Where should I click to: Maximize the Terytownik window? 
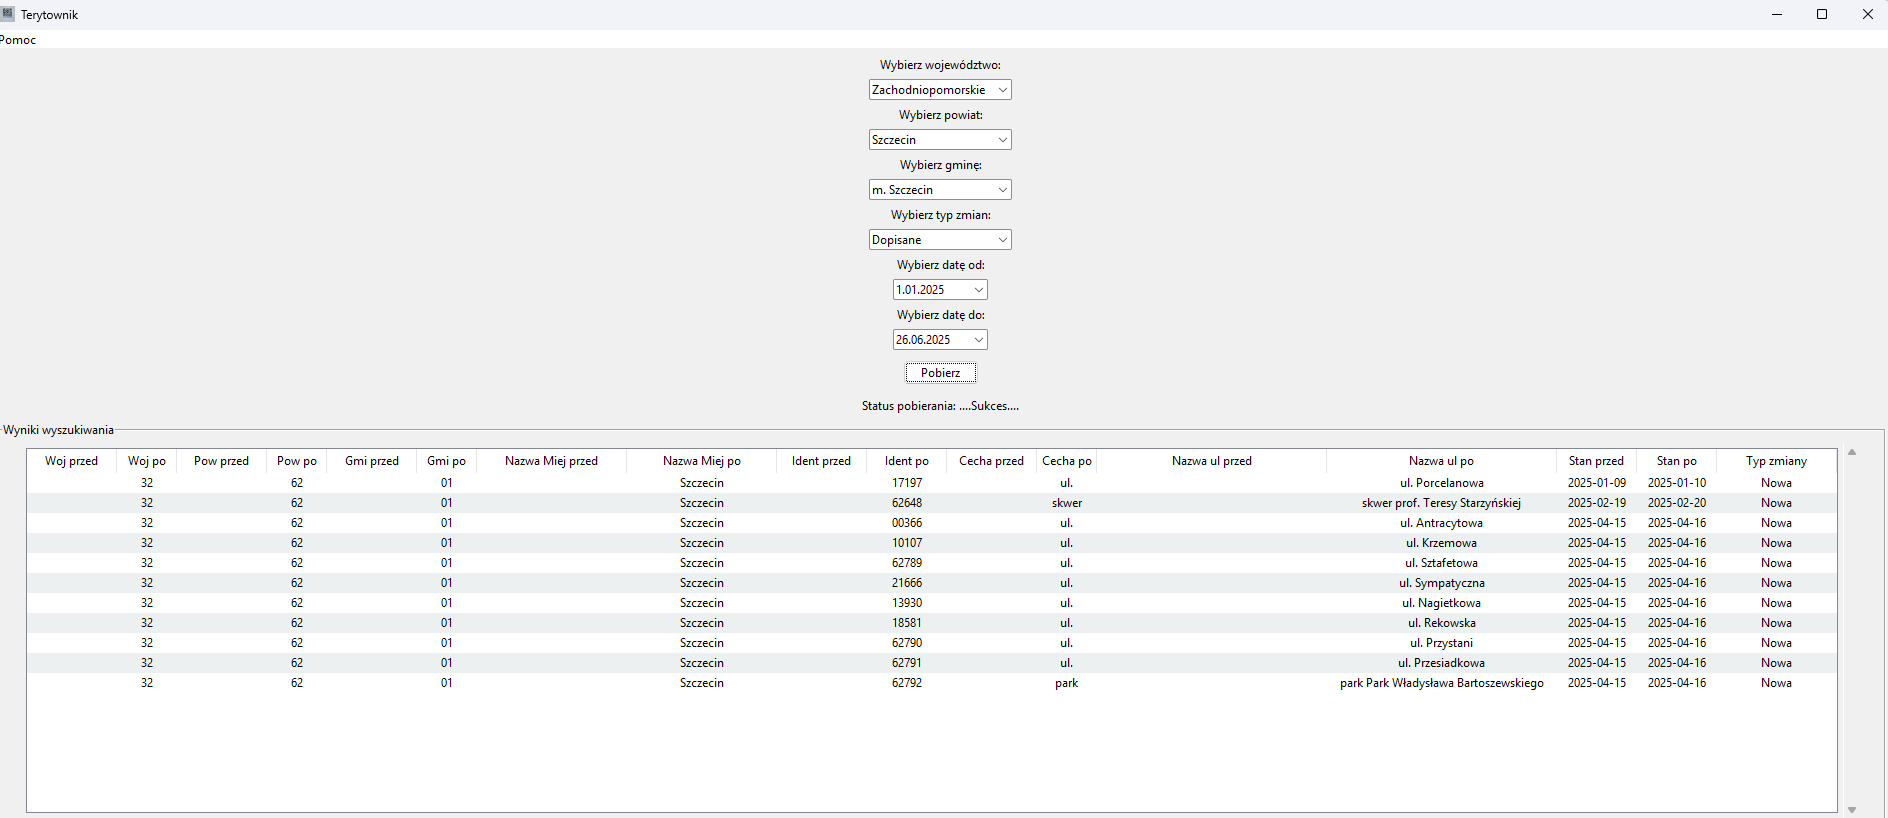click(x=1822, y=14)
